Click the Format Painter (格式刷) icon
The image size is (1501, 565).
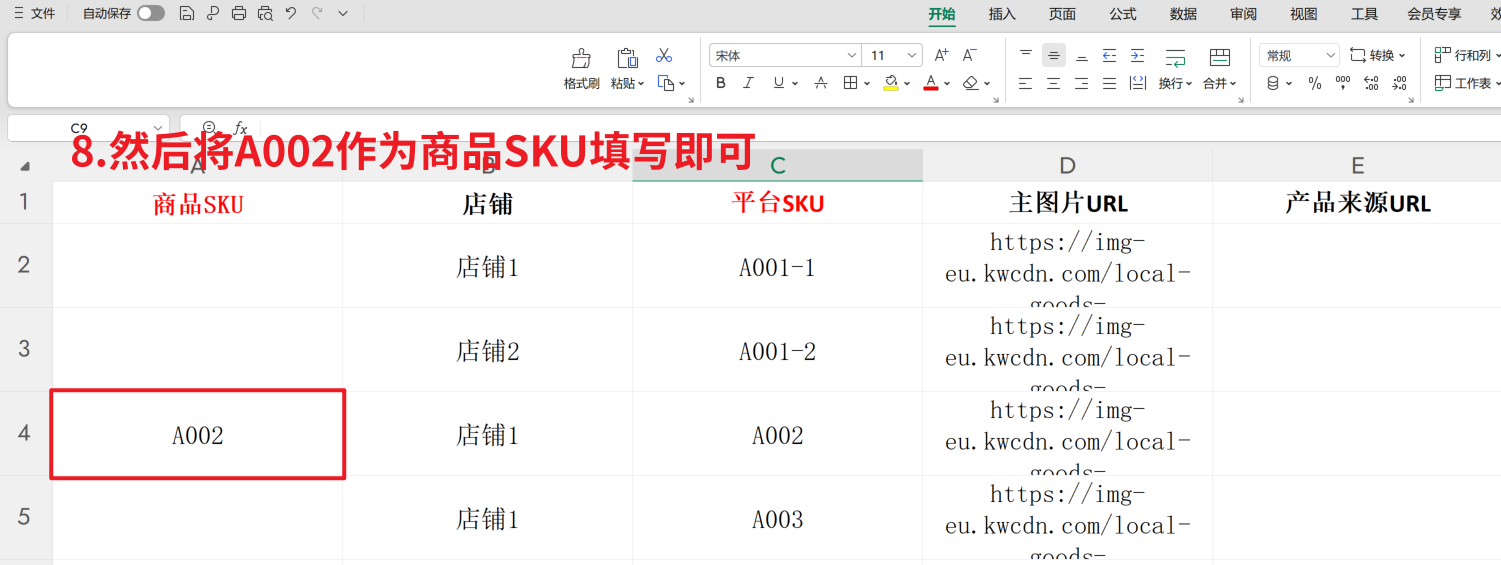[x=581, y=59]
